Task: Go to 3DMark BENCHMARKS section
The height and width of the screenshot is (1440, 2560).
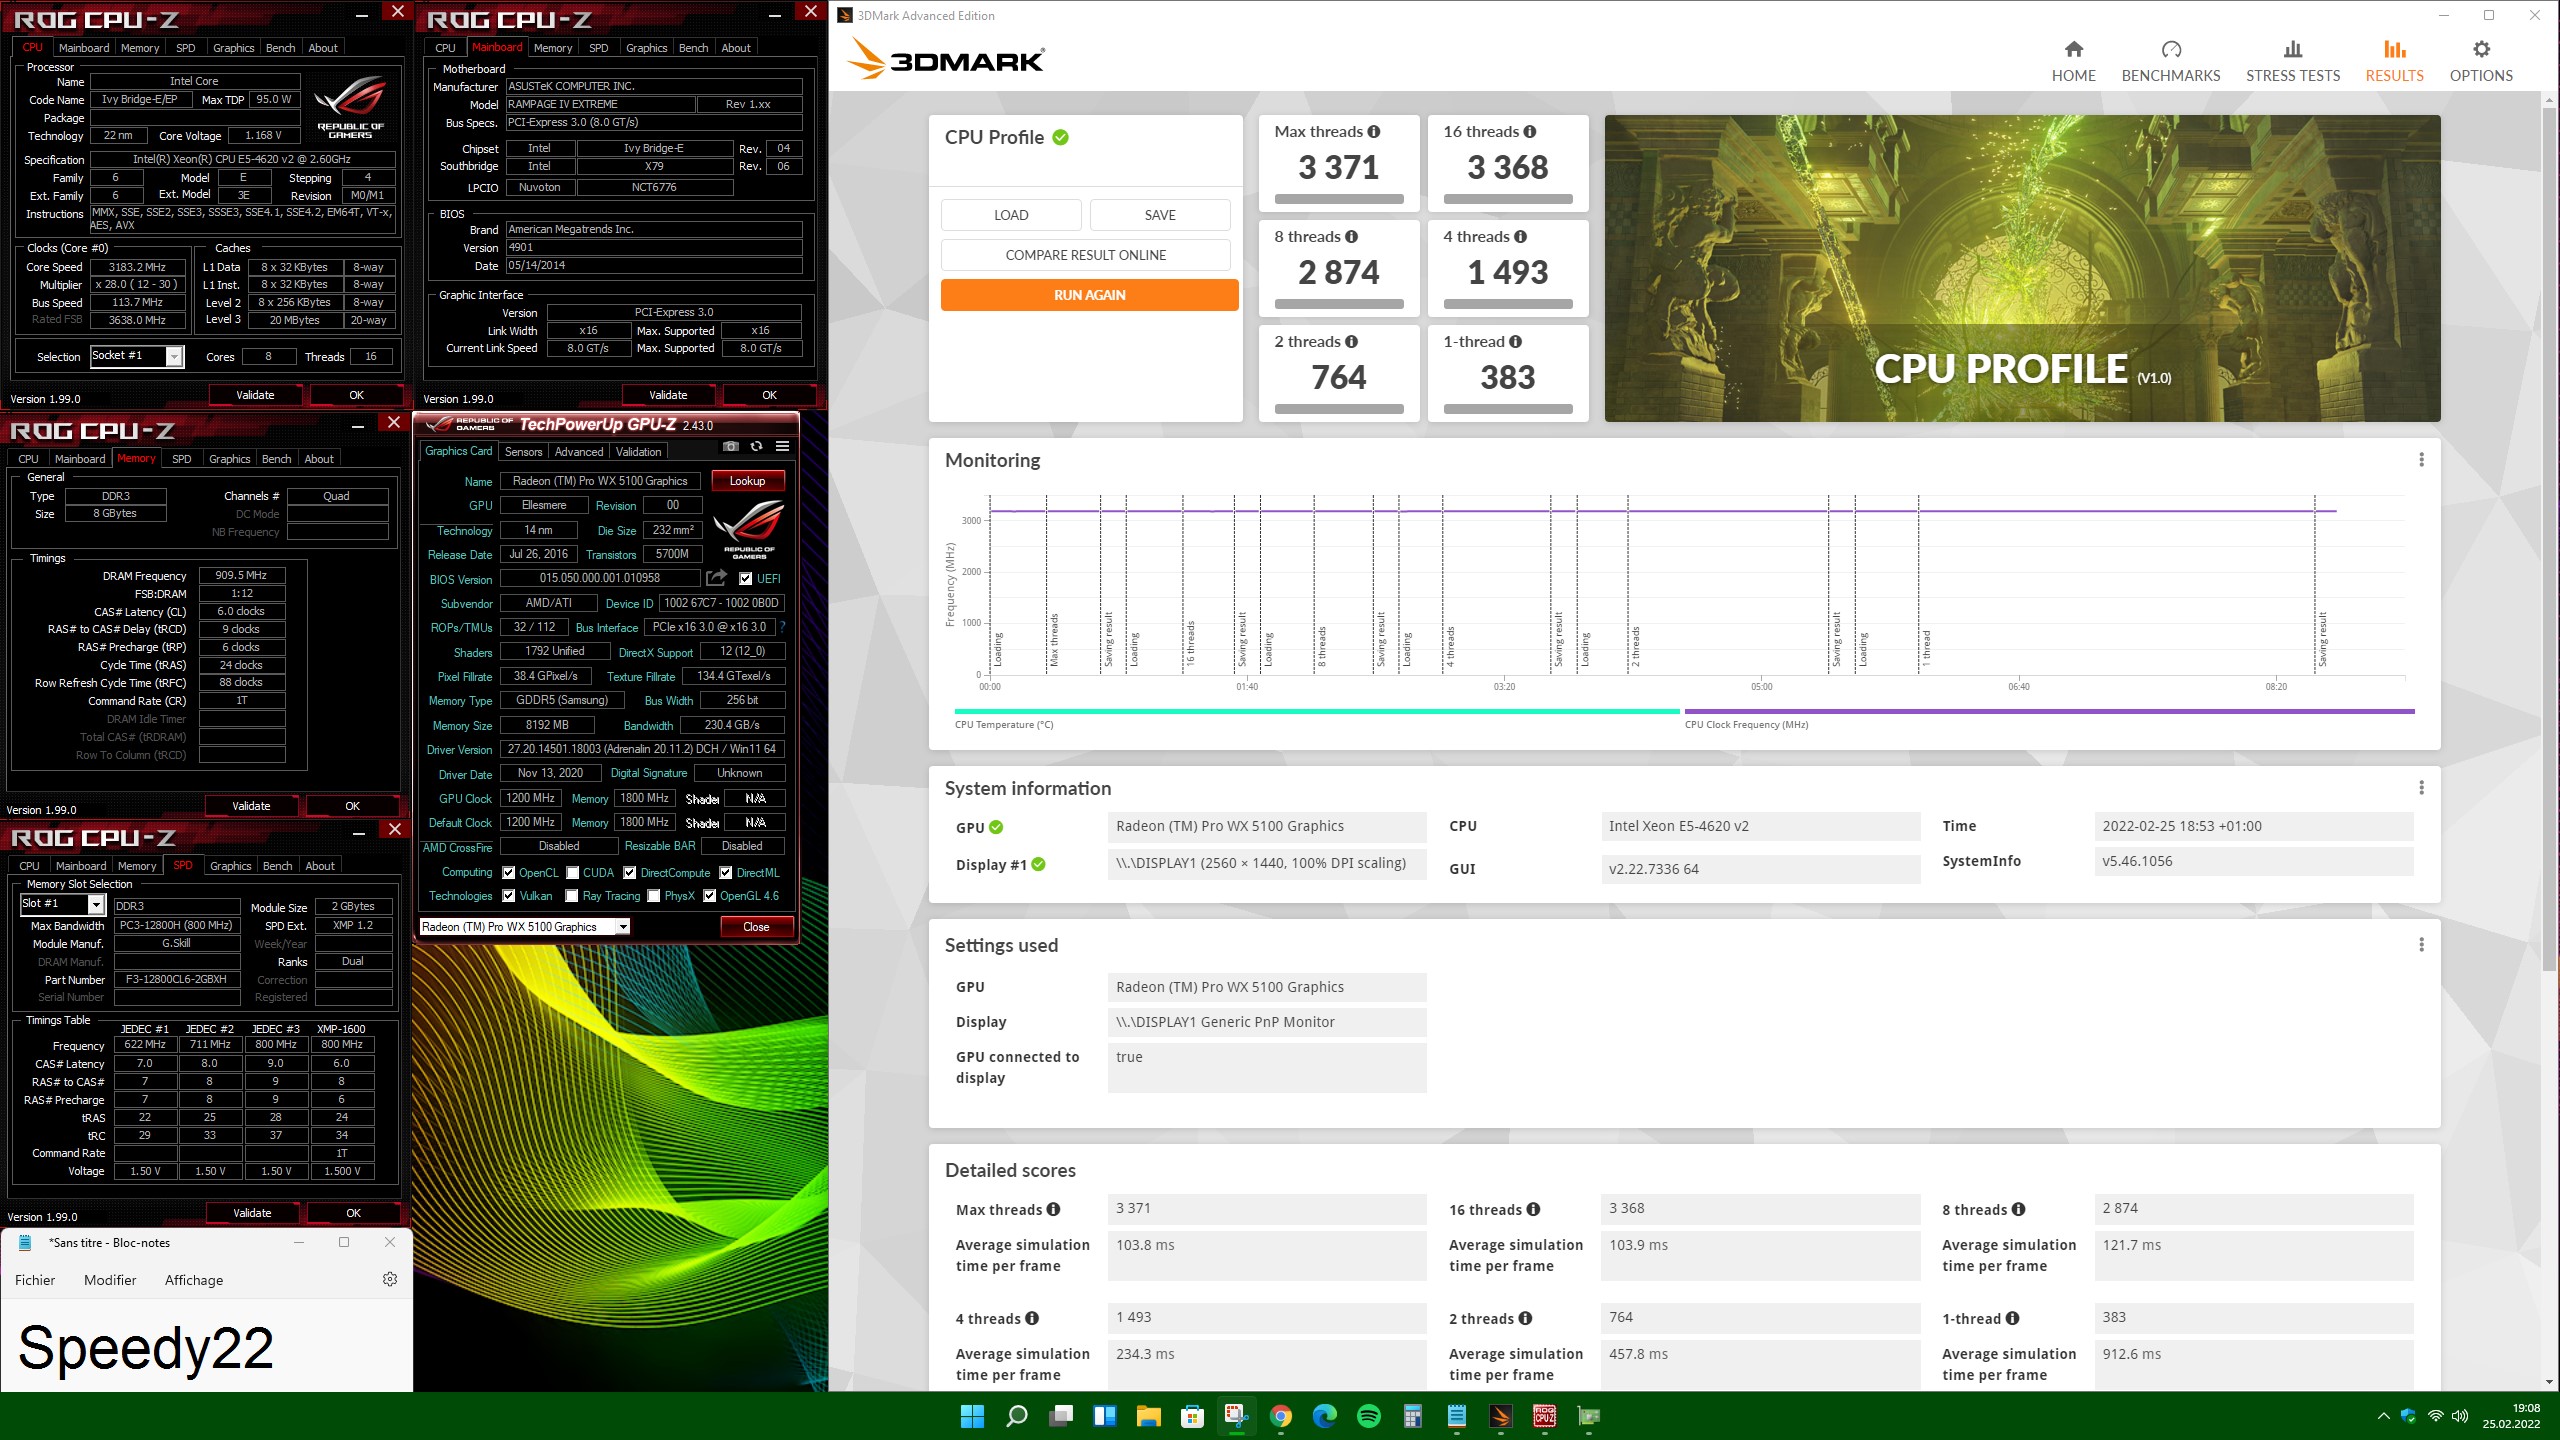Action: pos(2170,62)
